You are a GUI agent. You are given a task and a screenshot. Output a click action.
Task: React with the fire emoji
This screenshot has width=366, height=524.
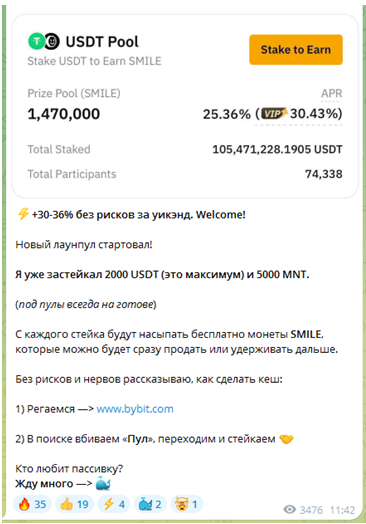(32, 504)
